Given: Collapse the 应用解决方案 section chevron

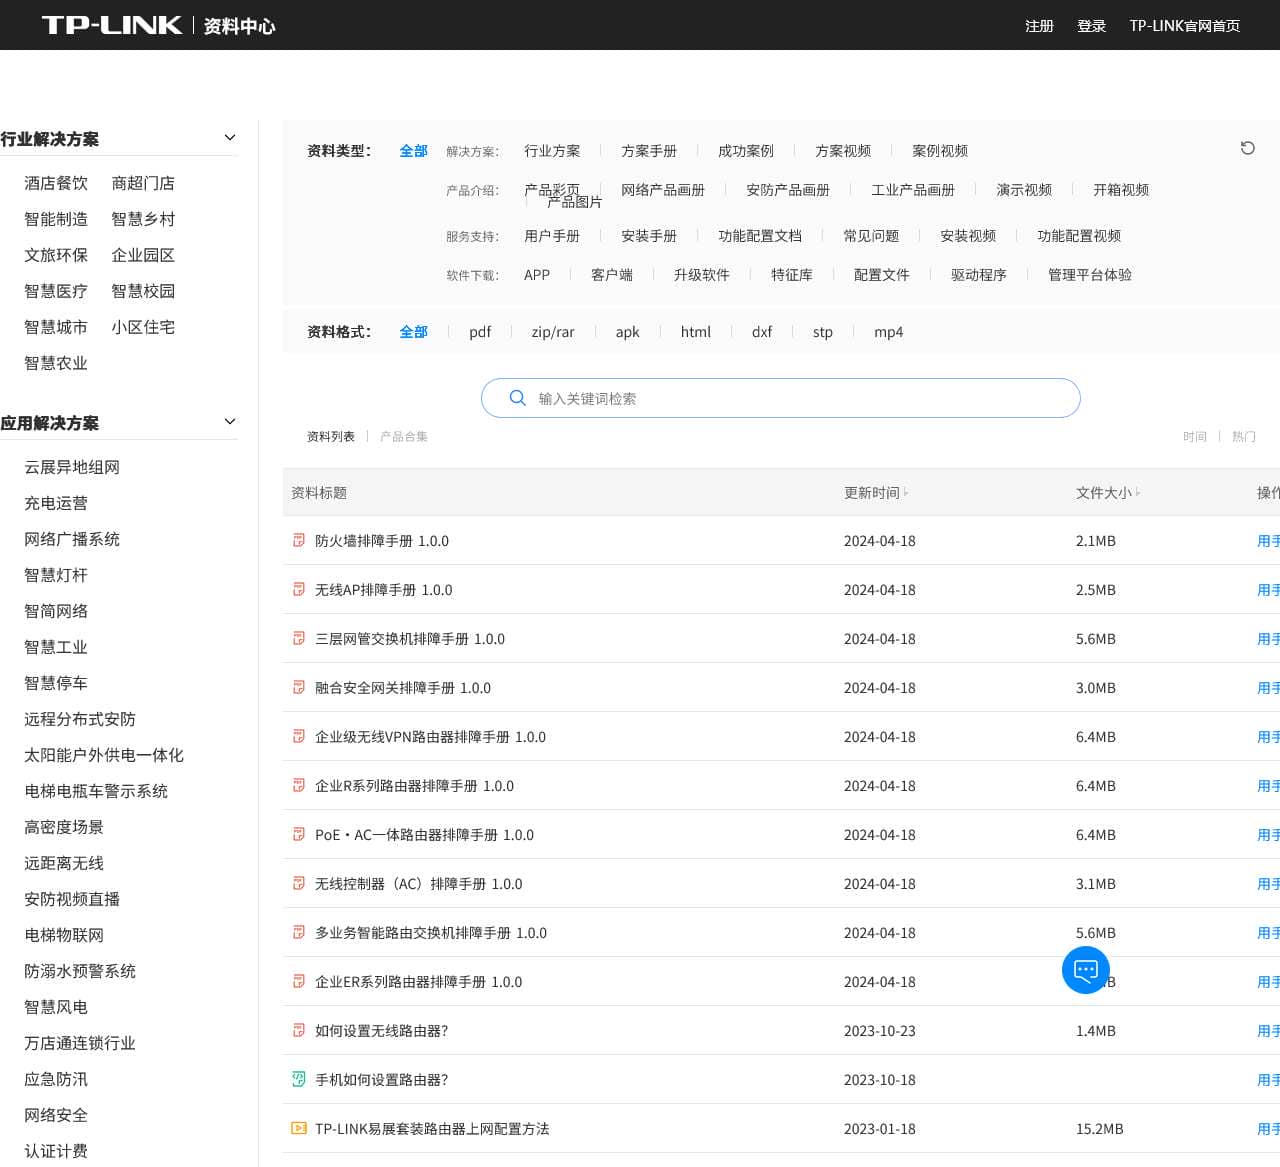Looking at the screenshot, I should pyautogui.click(x=230, y=422).
